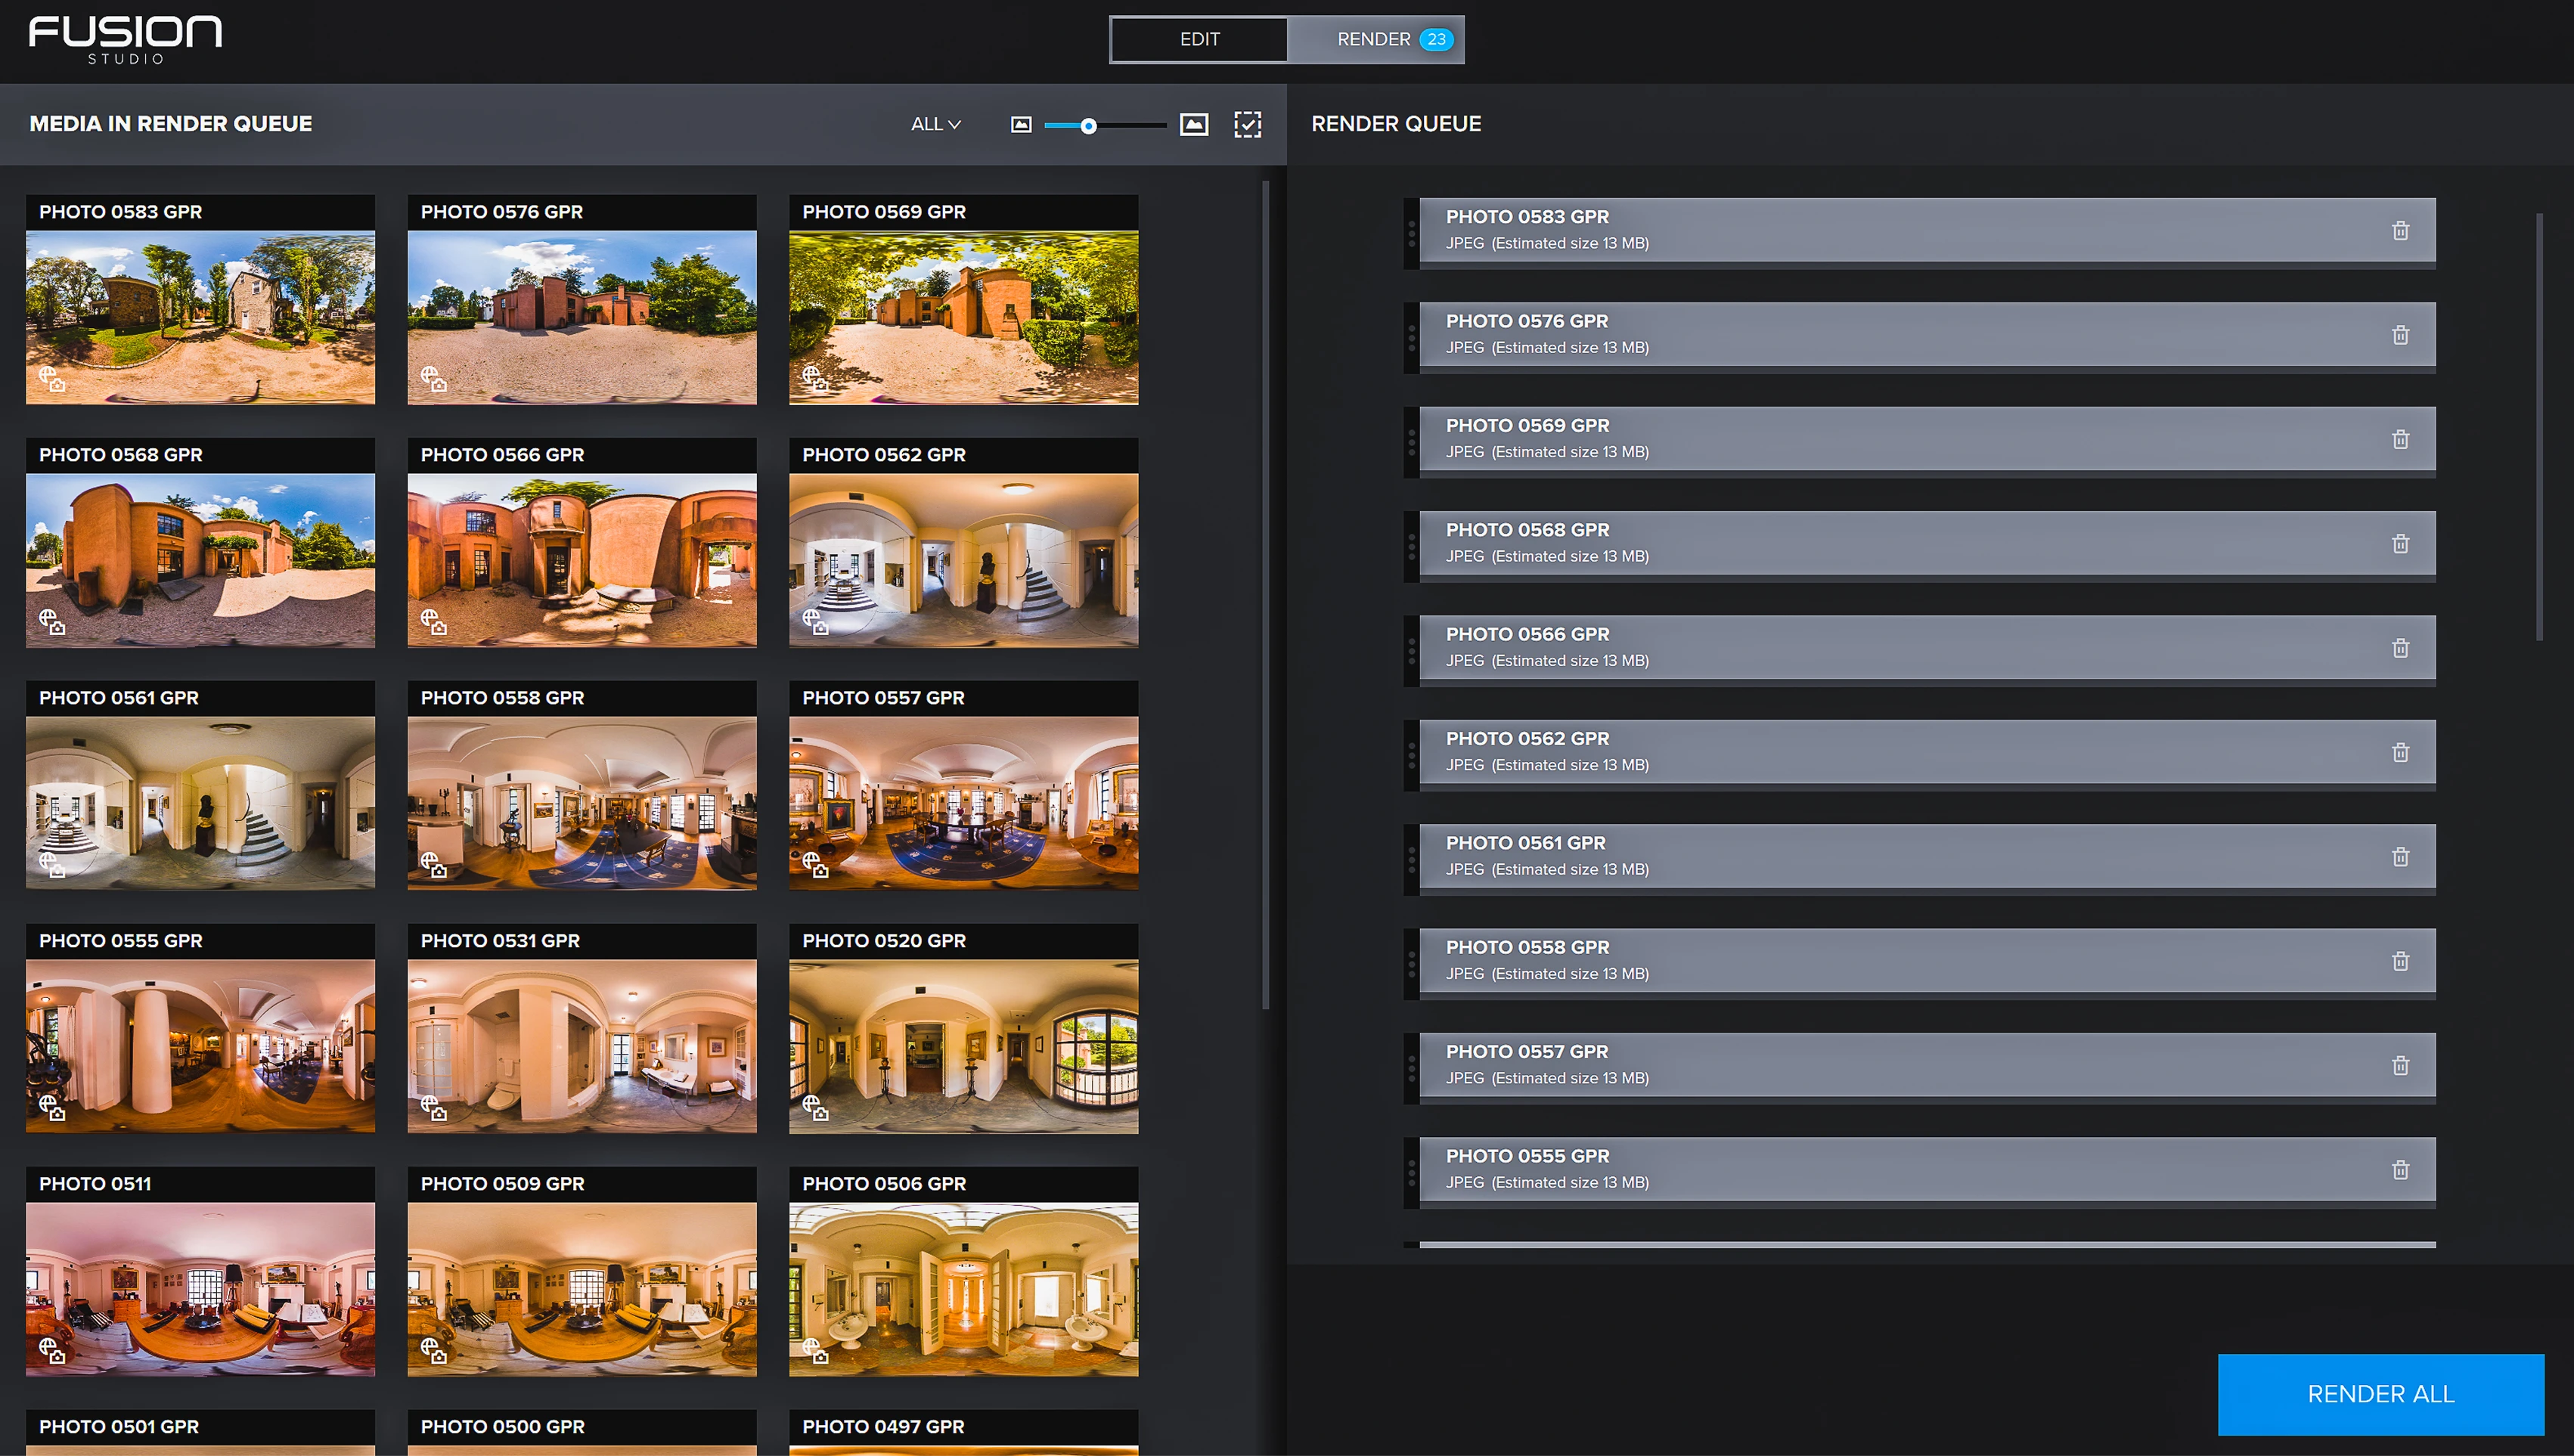
Task: Click the RENDER ALL button
Action: tap(2380, 1394)
